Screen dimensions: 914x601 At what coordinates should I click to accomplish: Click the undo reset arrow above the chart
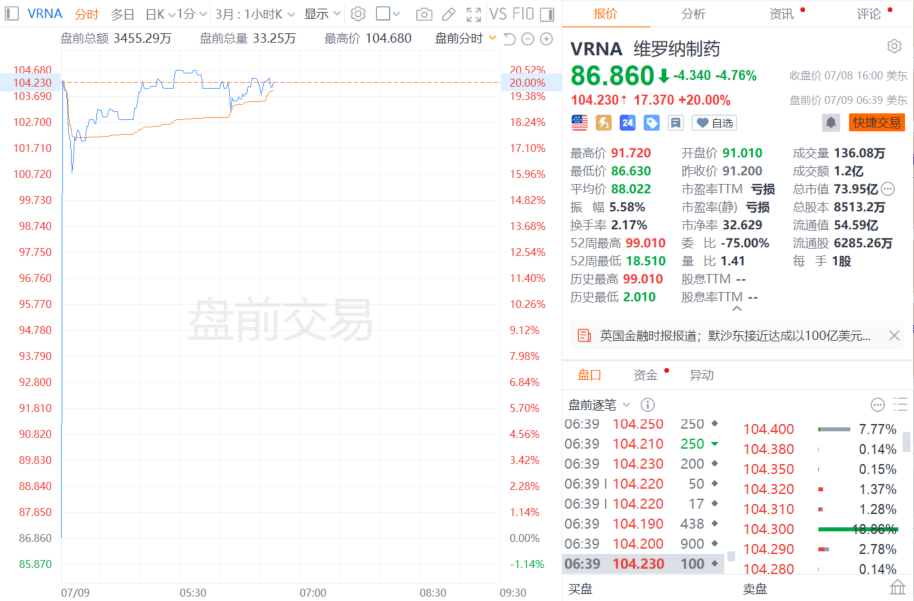[x=509, y=38]
